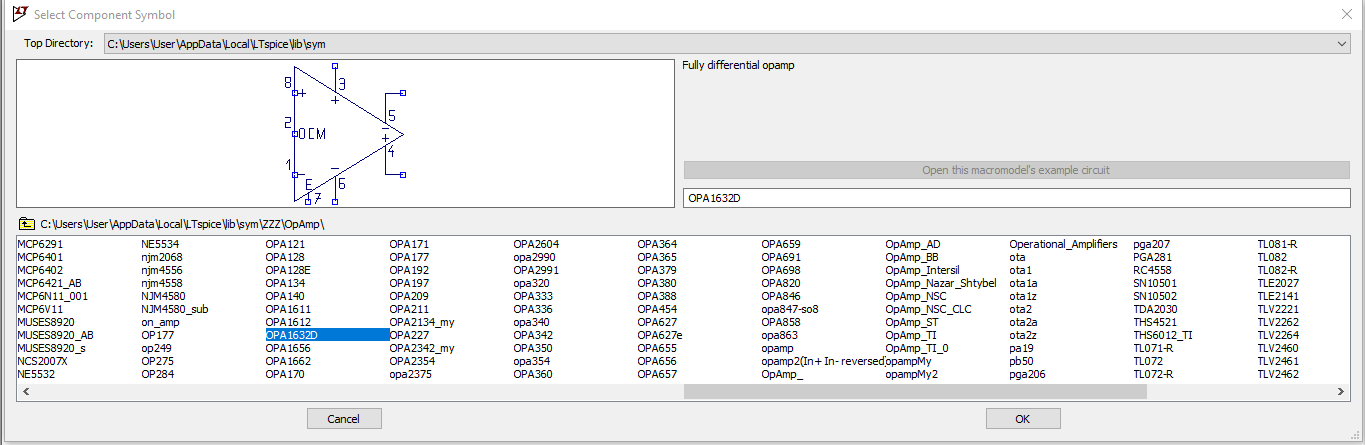Select the on_amp entry

(x=161, y=322)
